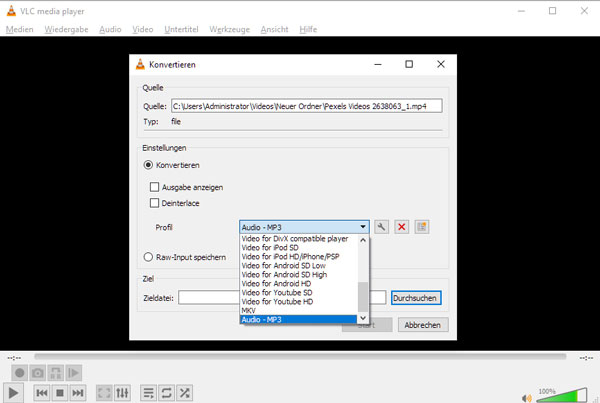Enable random shuffle playback
Viewport: 600px width, 403px height.
[x=185, y=393]
